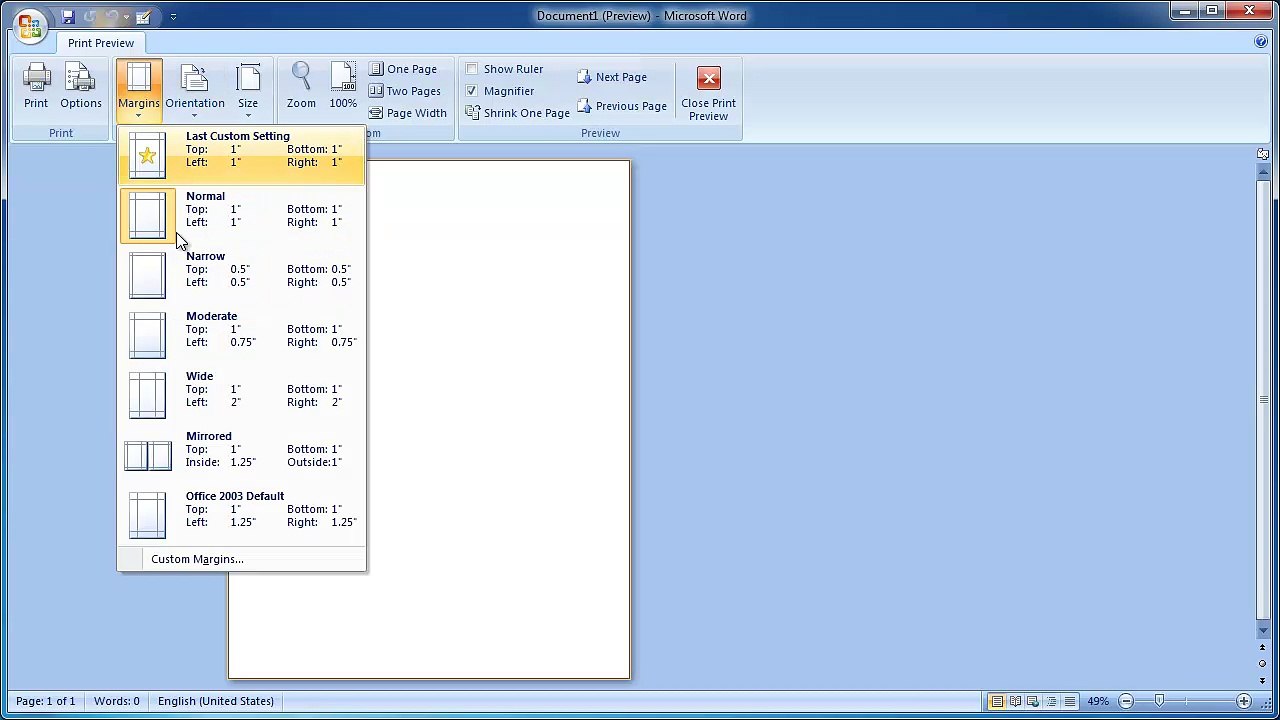Open Custom Margins dialog

click(242, 559)
